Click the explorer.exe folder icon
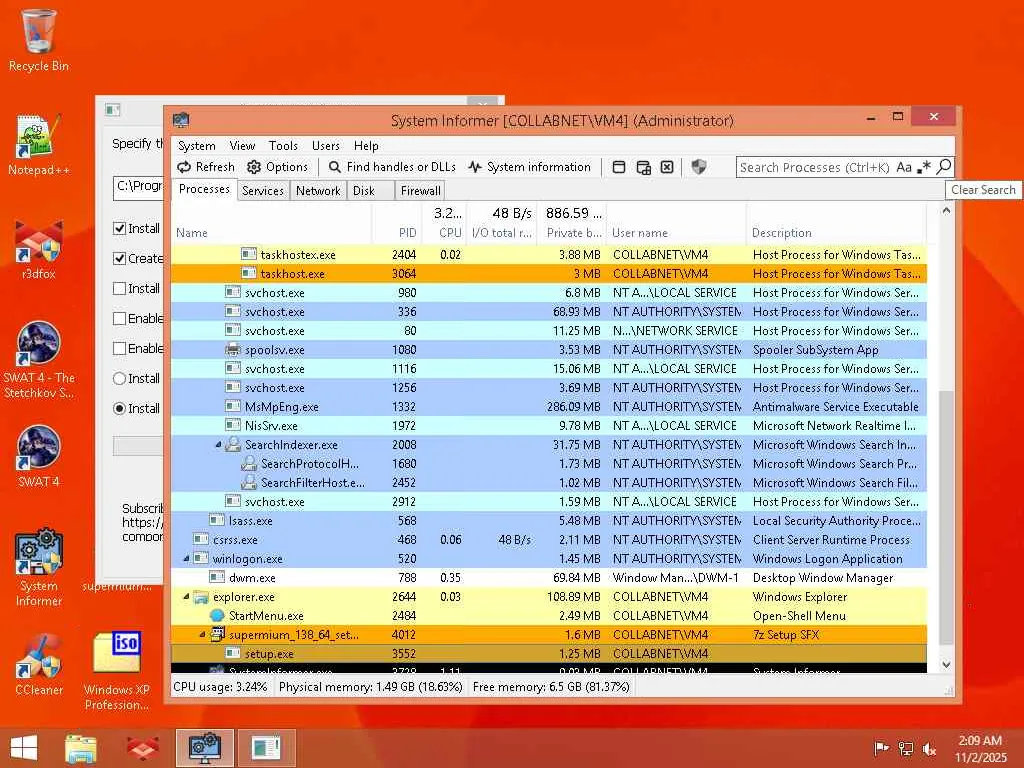Image resolution: width=1024 pixels, height=768 pixels. (x=201, y=597)
